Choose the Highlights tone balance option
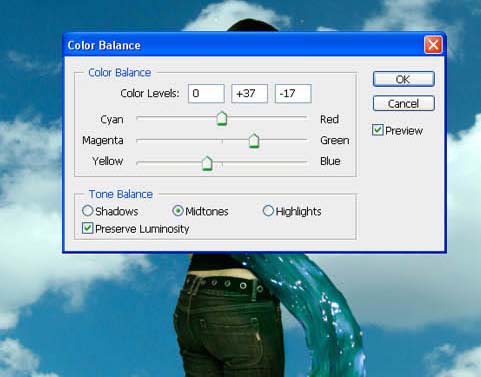481x377 pixels. (268, 211)
